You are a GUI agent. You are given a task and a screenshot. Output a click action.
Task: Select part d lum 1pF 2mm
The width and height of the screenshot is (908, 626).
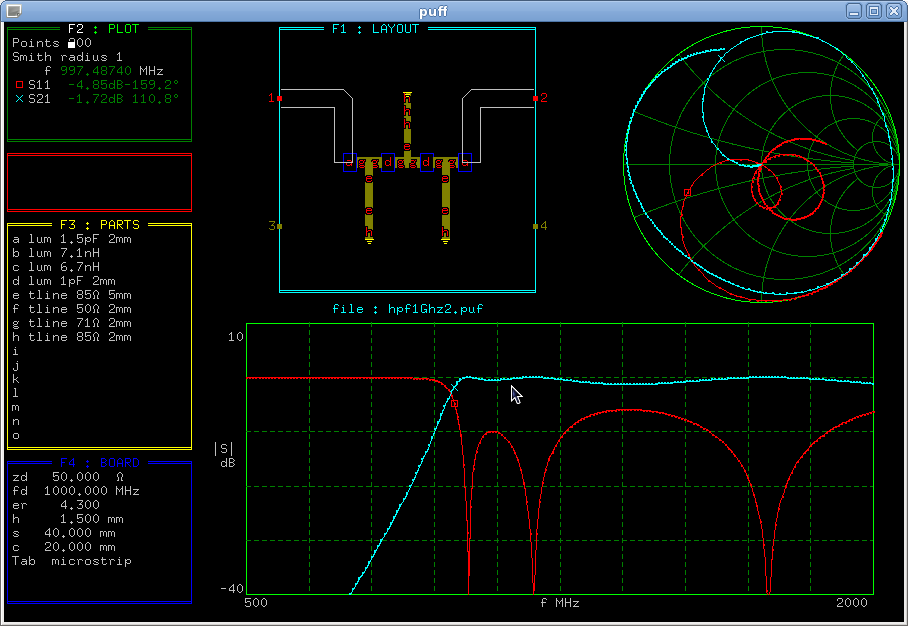[x=64, y=281]
